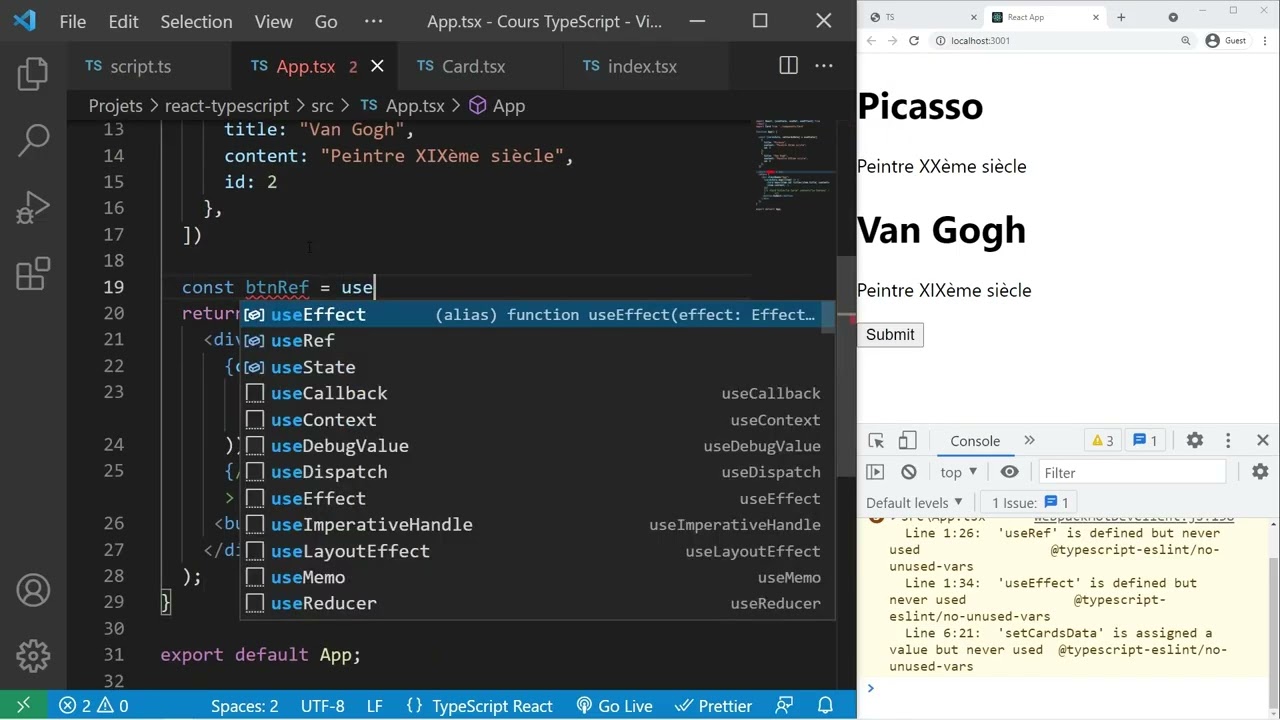Image resolution: width=1280 pixels, height=720 pixels.
Task: Click the browser back arrow
Action: pos(870,41)
